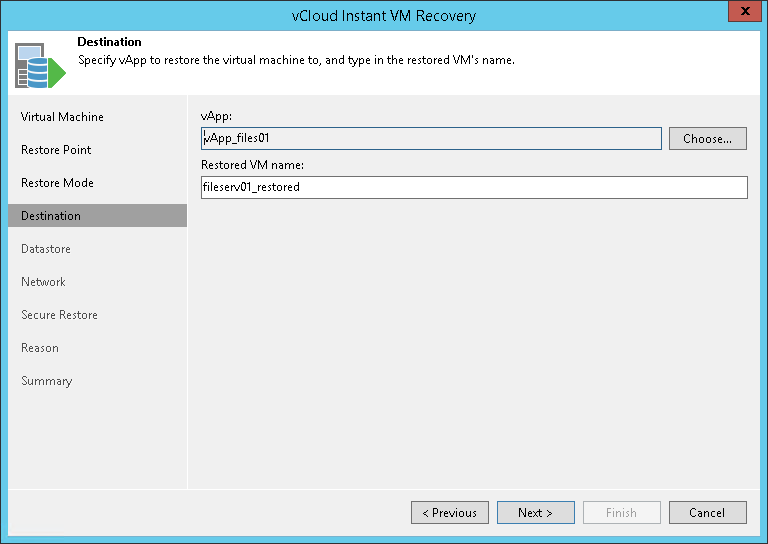The width and height of the screenshot is (768, 544).
Task: Click the Finish button
Action: click(621, 513)
